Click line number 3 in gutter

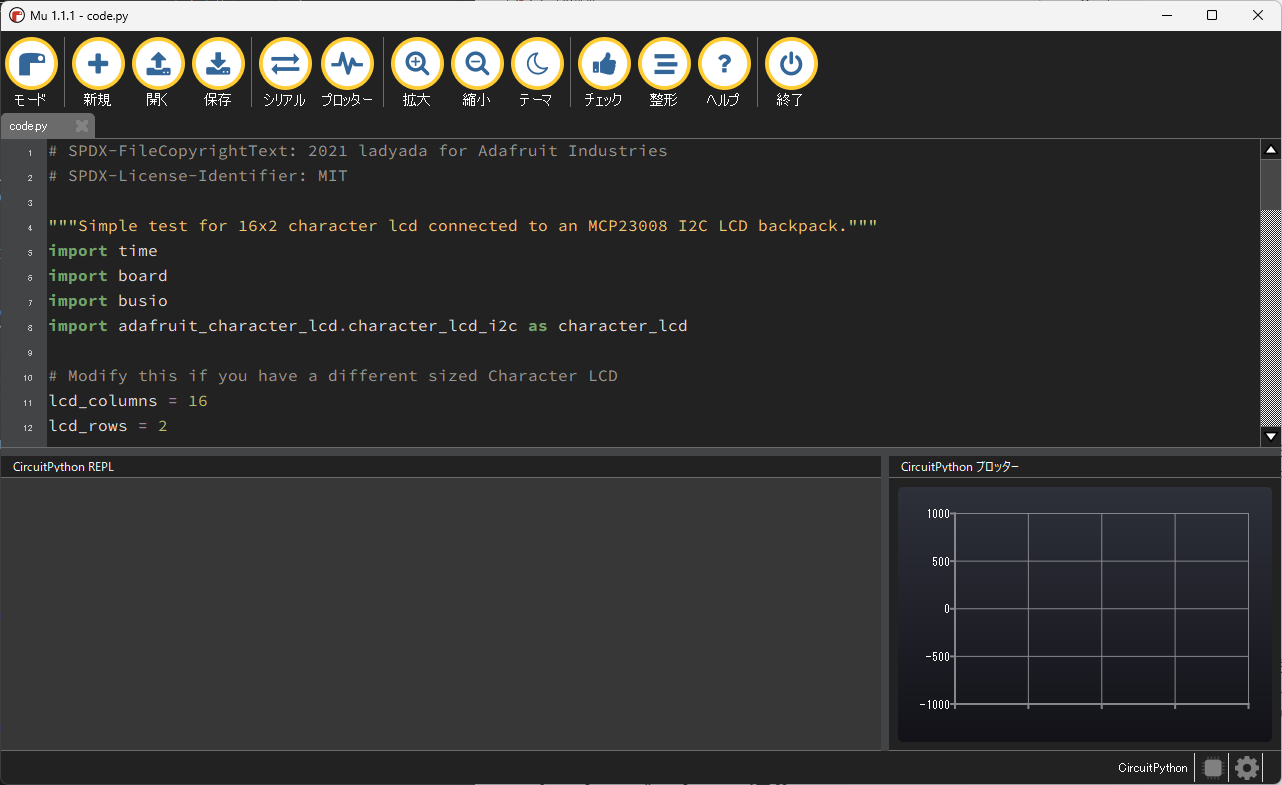pos(30,203)
